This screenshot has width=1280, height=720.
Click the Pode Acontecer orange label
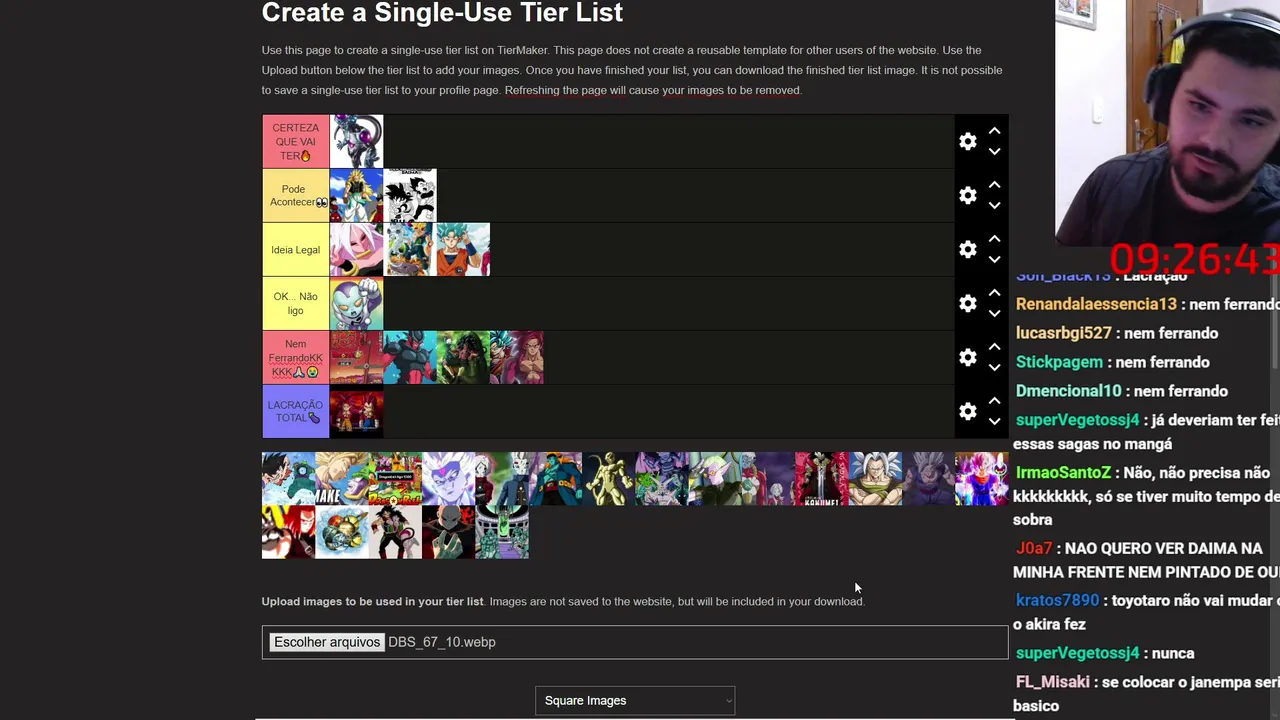tap(296, 196)
